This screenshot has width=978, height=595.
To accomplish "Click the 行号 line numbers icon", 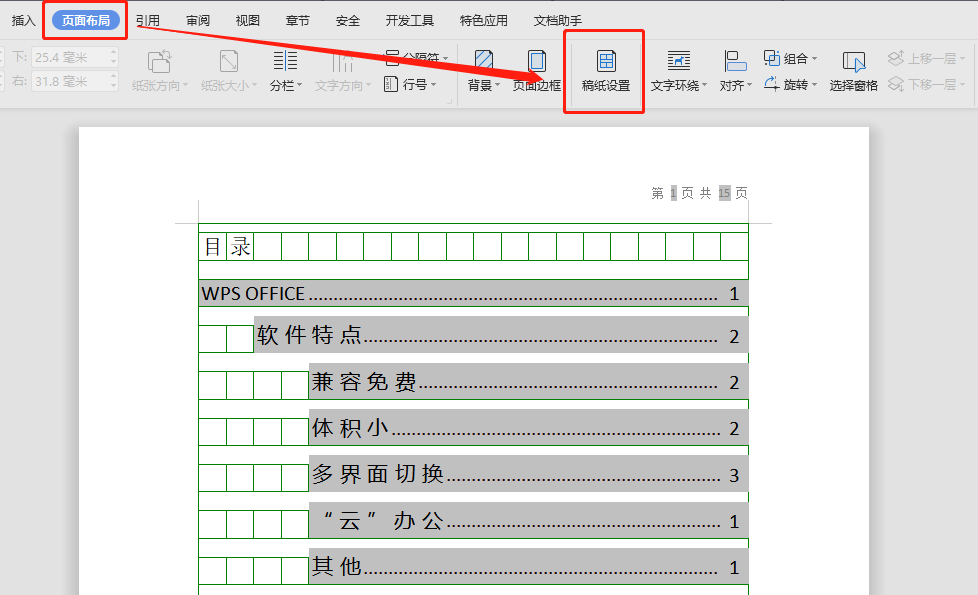I will coord(391,84).
